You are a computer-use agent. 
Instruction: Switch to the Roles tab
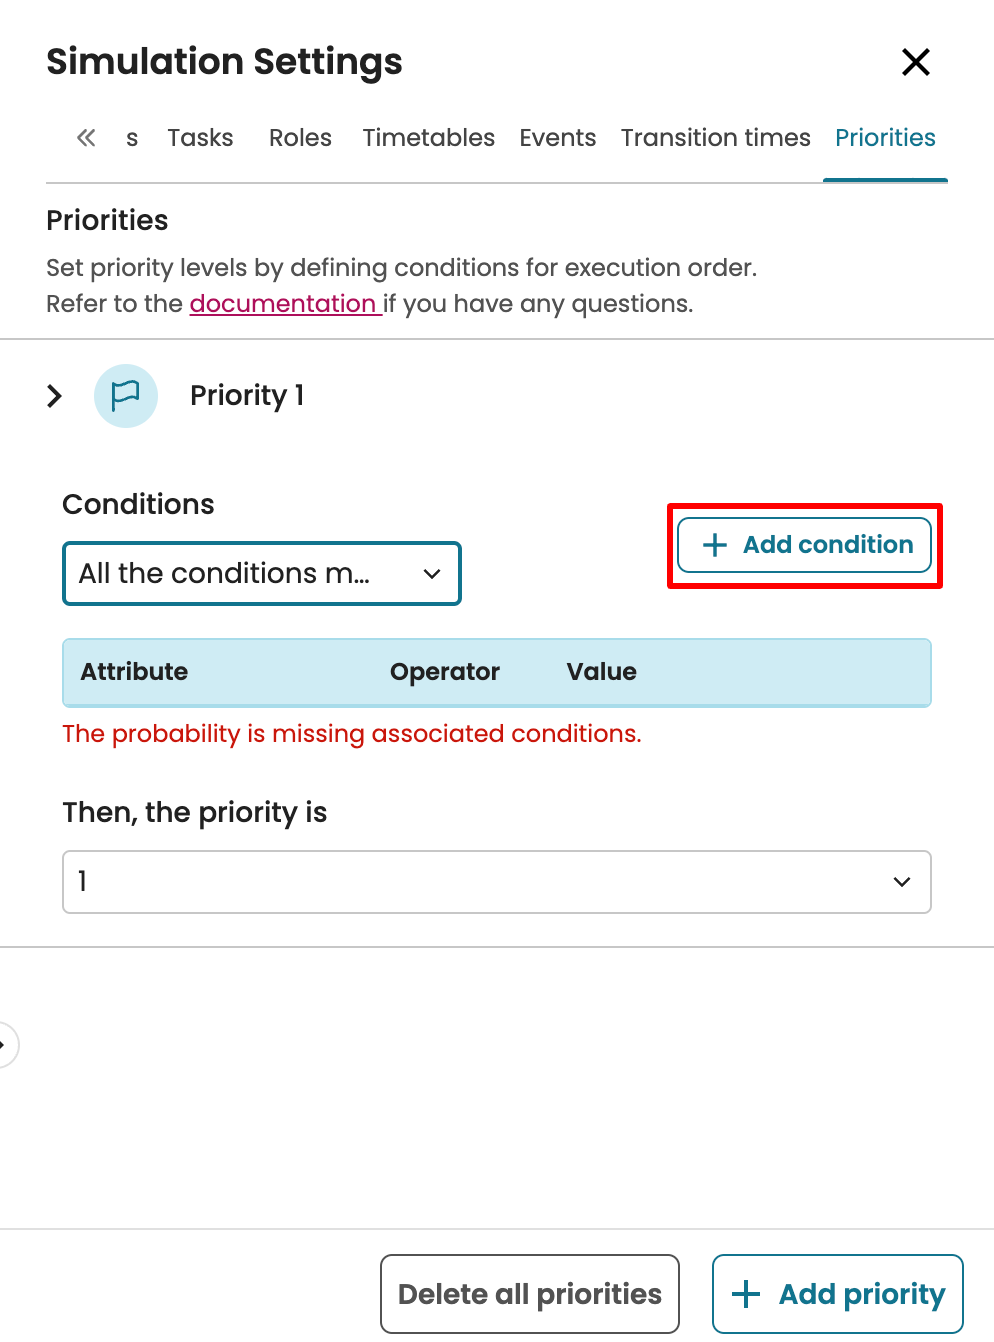(x=300, y=138)
